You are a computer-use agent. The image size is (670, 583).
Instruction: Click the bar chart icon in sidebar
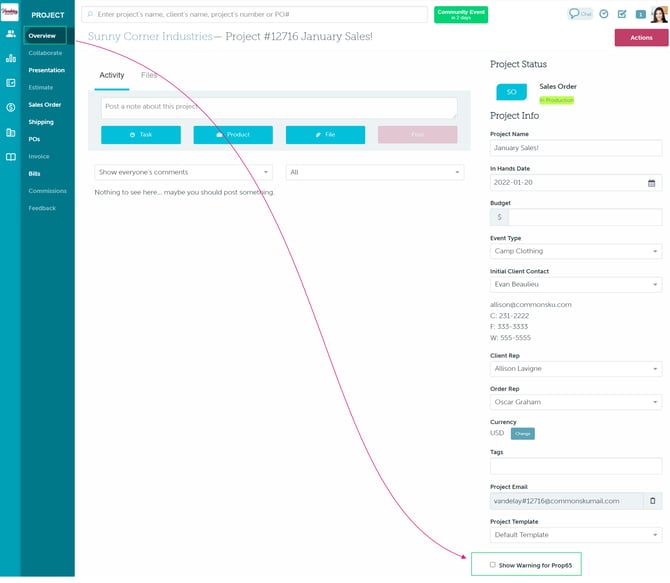click(11, 58)
